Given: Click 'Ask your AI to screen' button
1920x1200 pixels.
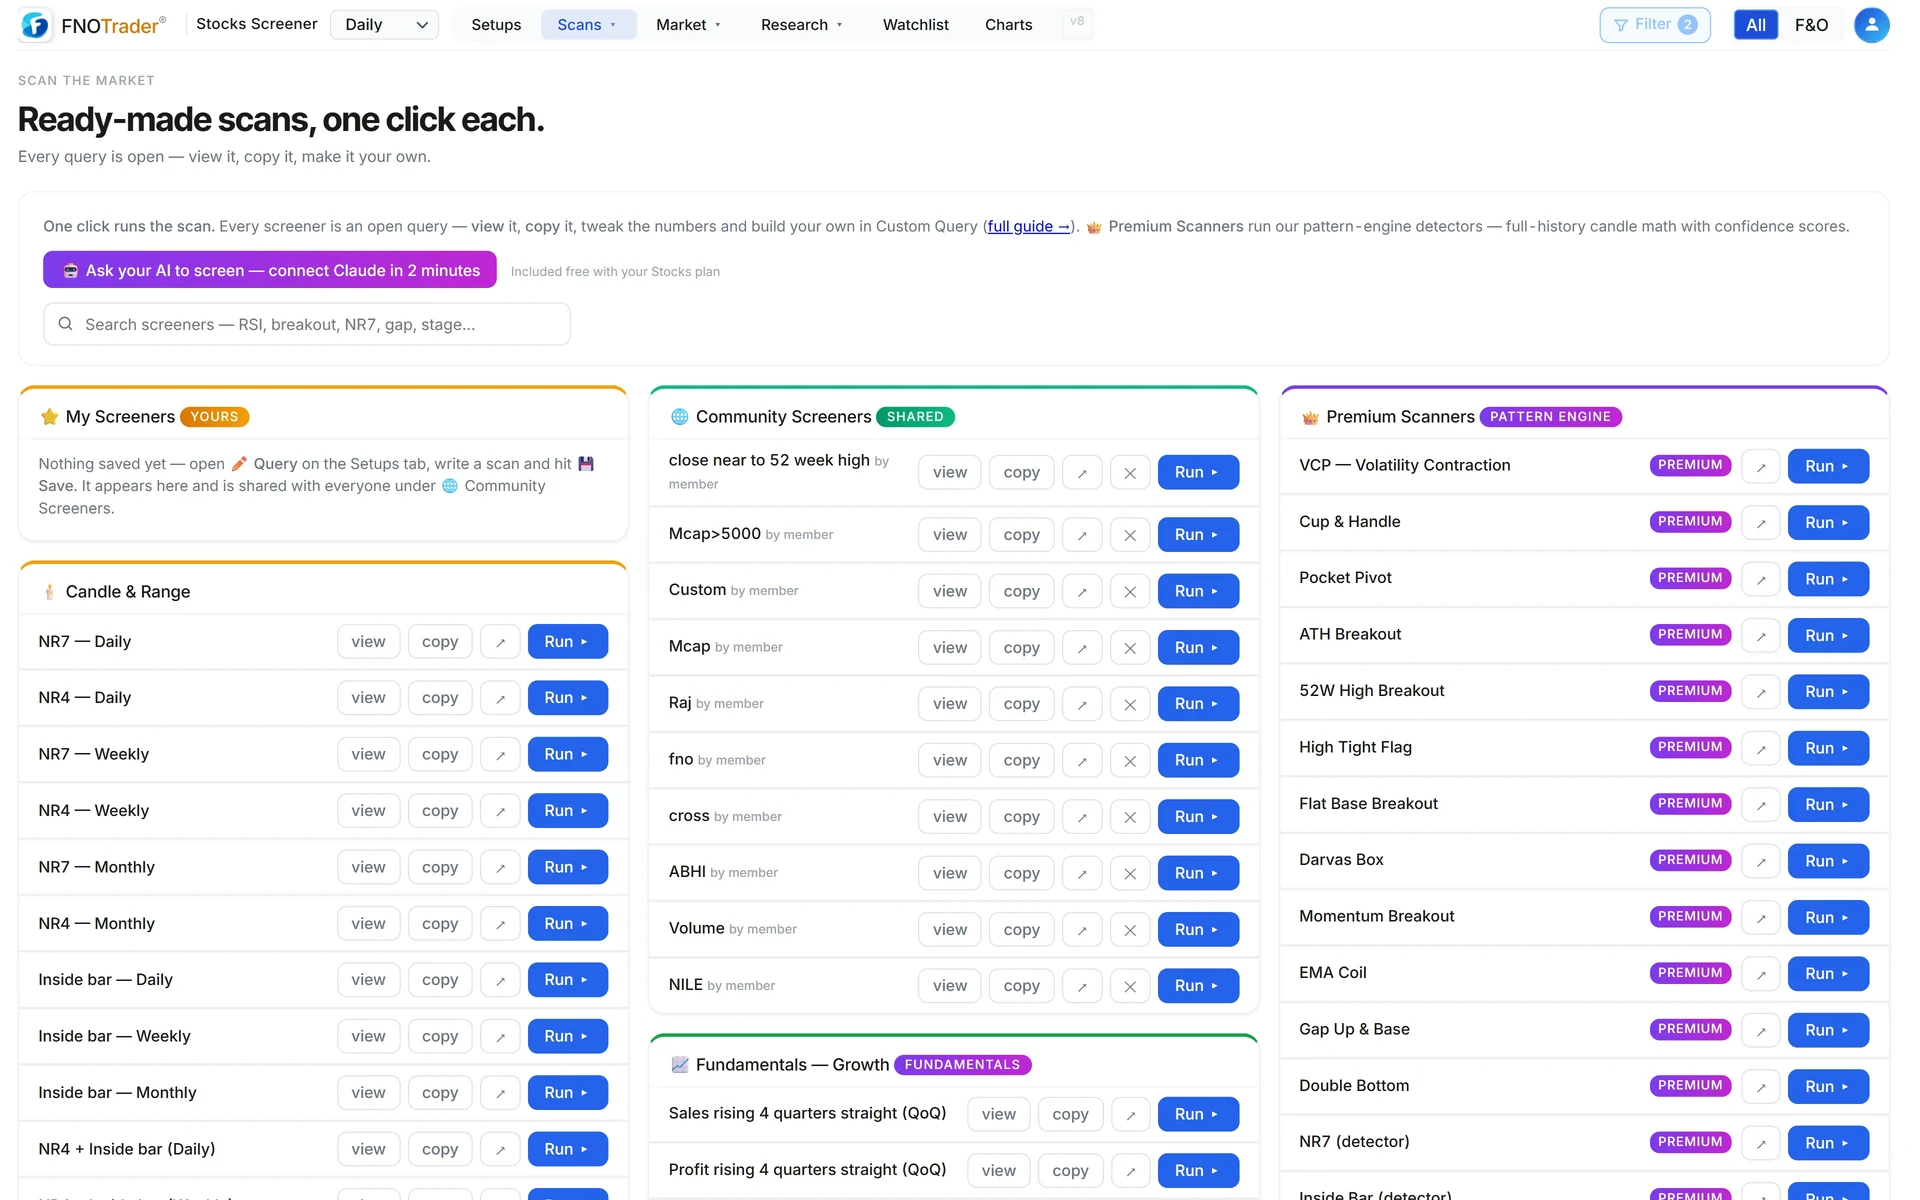Looking at the screenshot, I should [270, 270].
